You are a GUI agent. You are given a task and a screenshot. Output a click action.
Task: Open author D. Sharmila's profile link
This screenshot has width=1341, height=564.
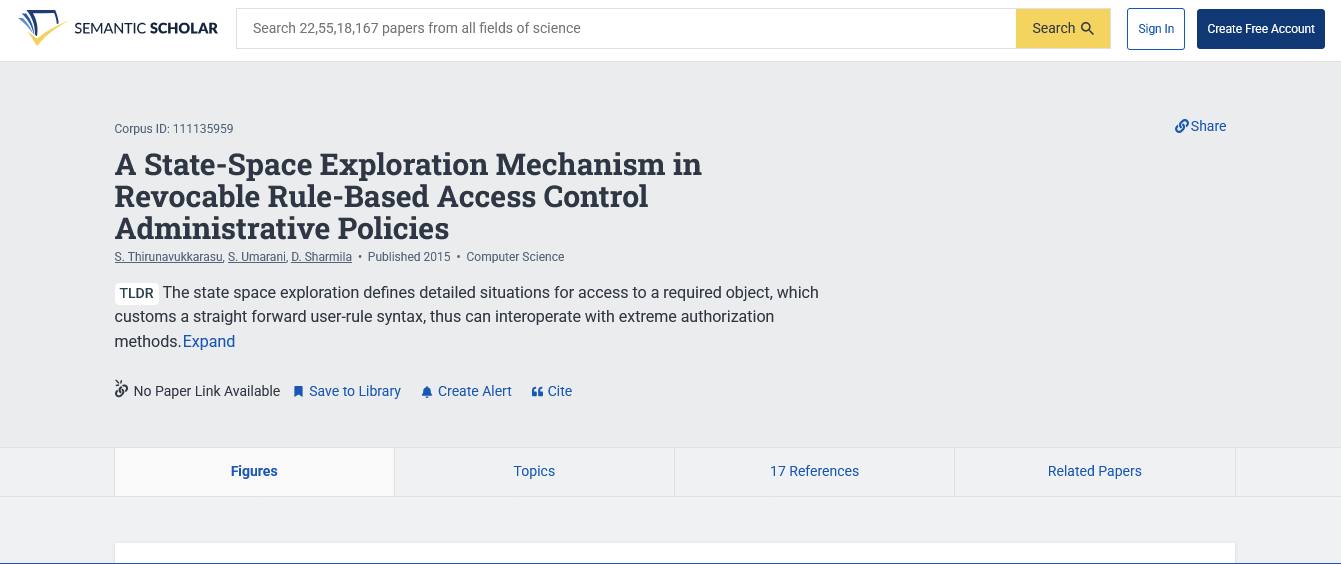321,257
